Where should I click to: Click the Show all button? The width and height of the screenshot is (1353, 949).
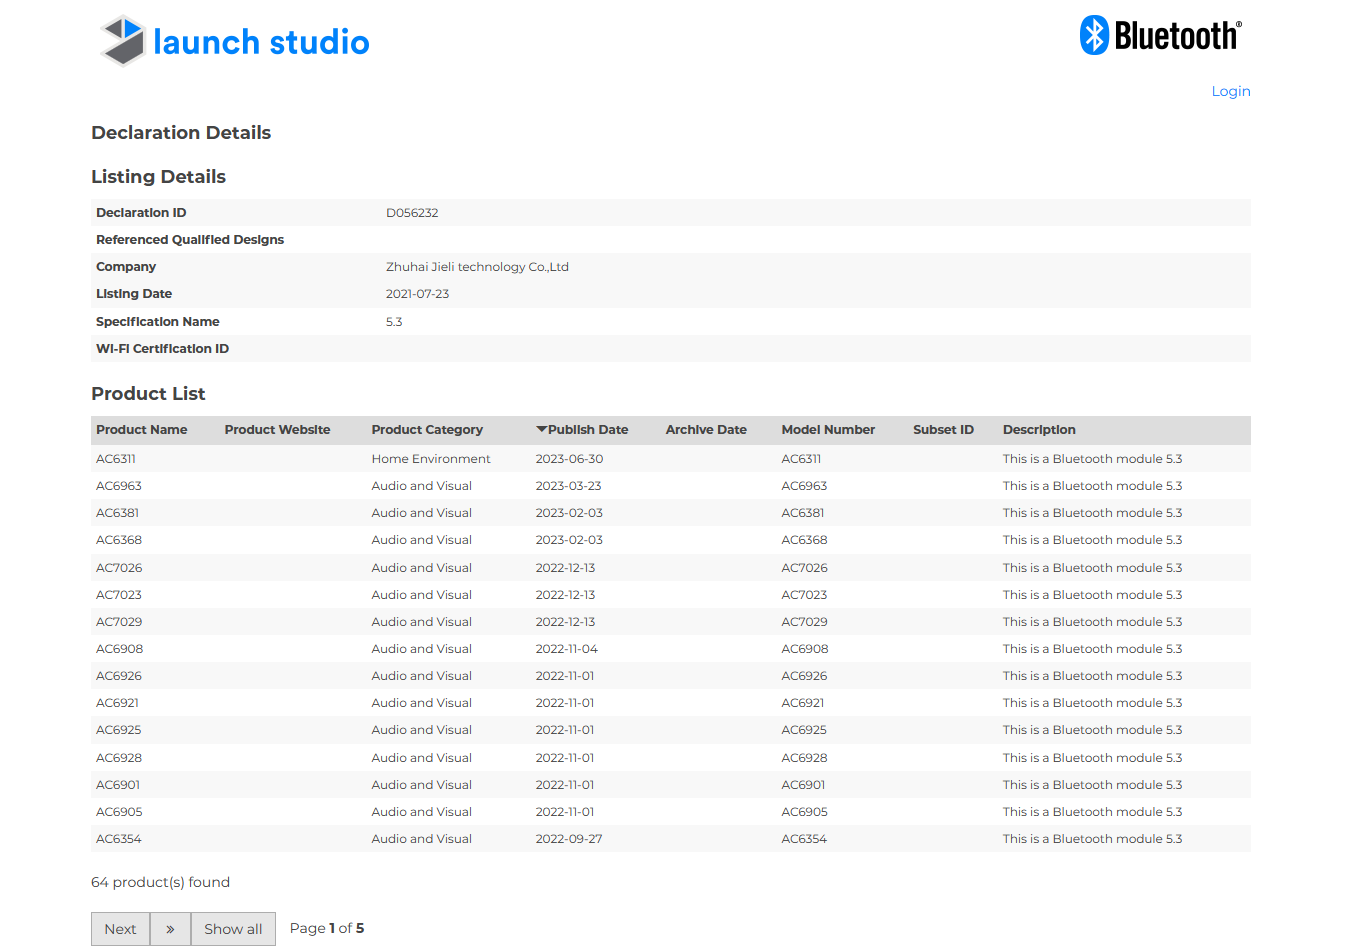(233, 929)
